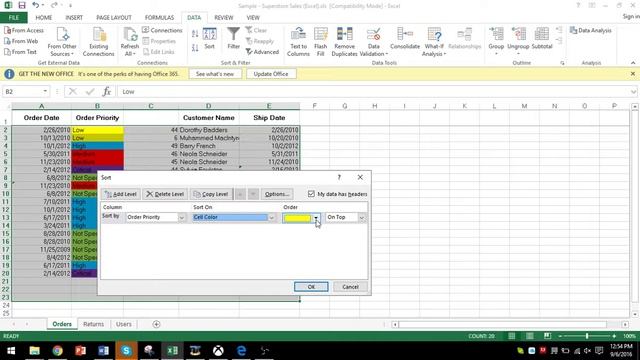
Task: Open the FILE tab
Action: 13,18
